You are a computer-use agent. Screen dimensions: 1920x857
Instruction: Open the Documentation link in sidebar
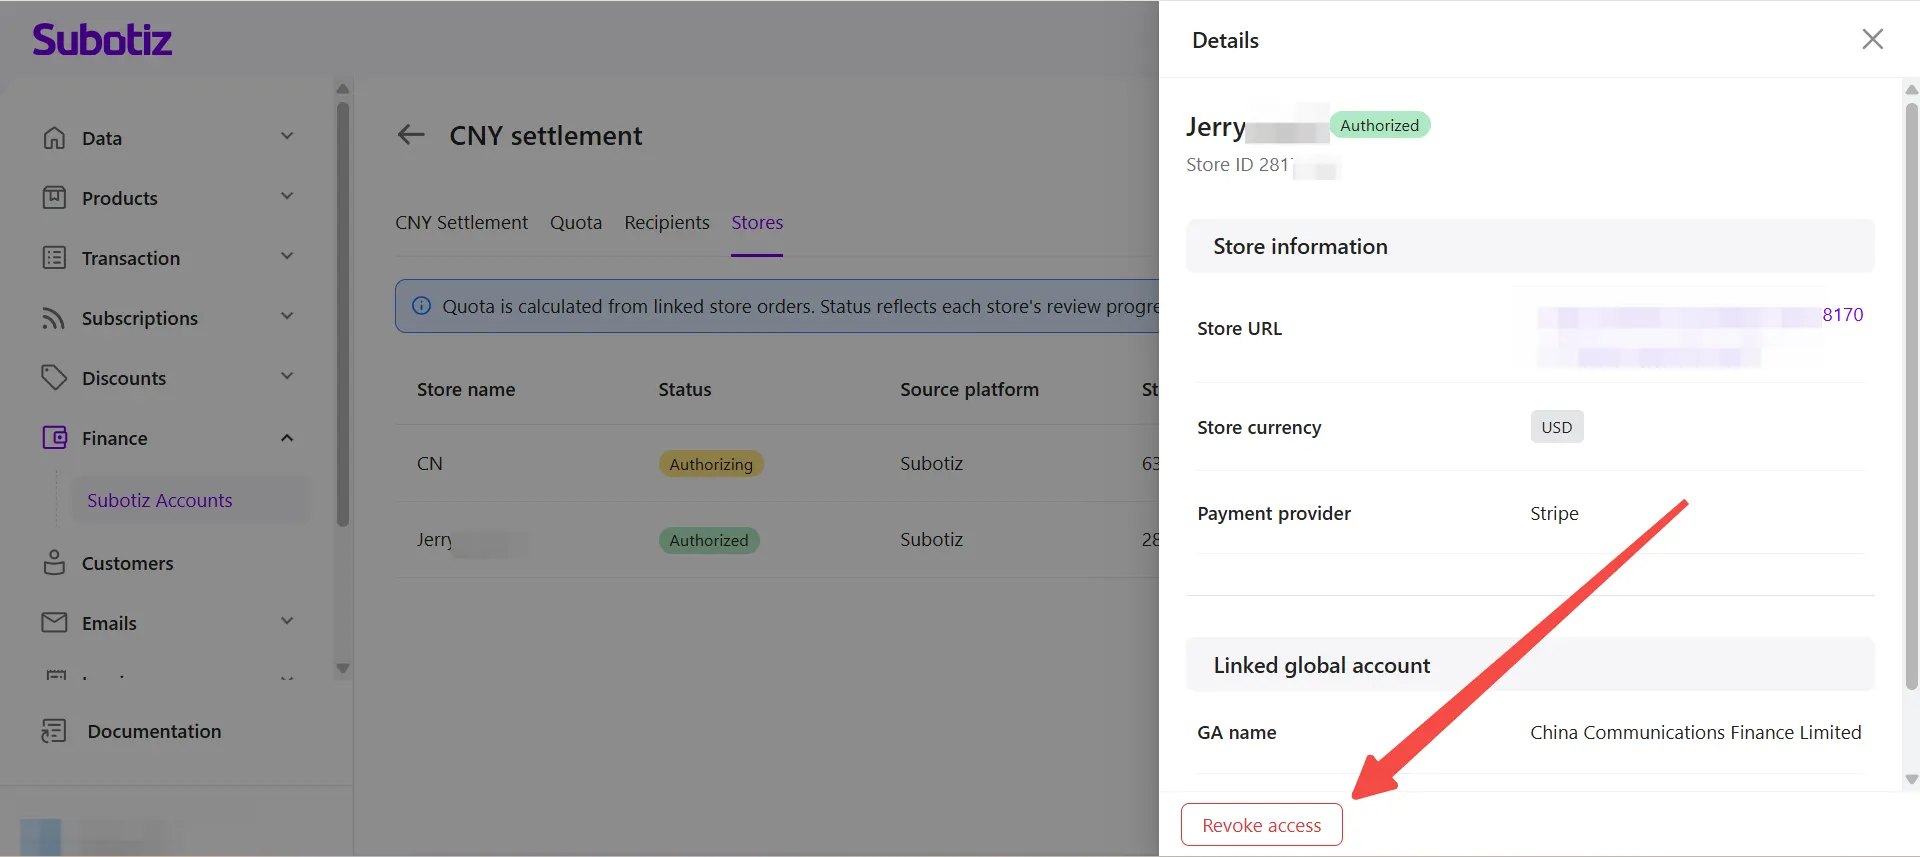tap(154, 731)
